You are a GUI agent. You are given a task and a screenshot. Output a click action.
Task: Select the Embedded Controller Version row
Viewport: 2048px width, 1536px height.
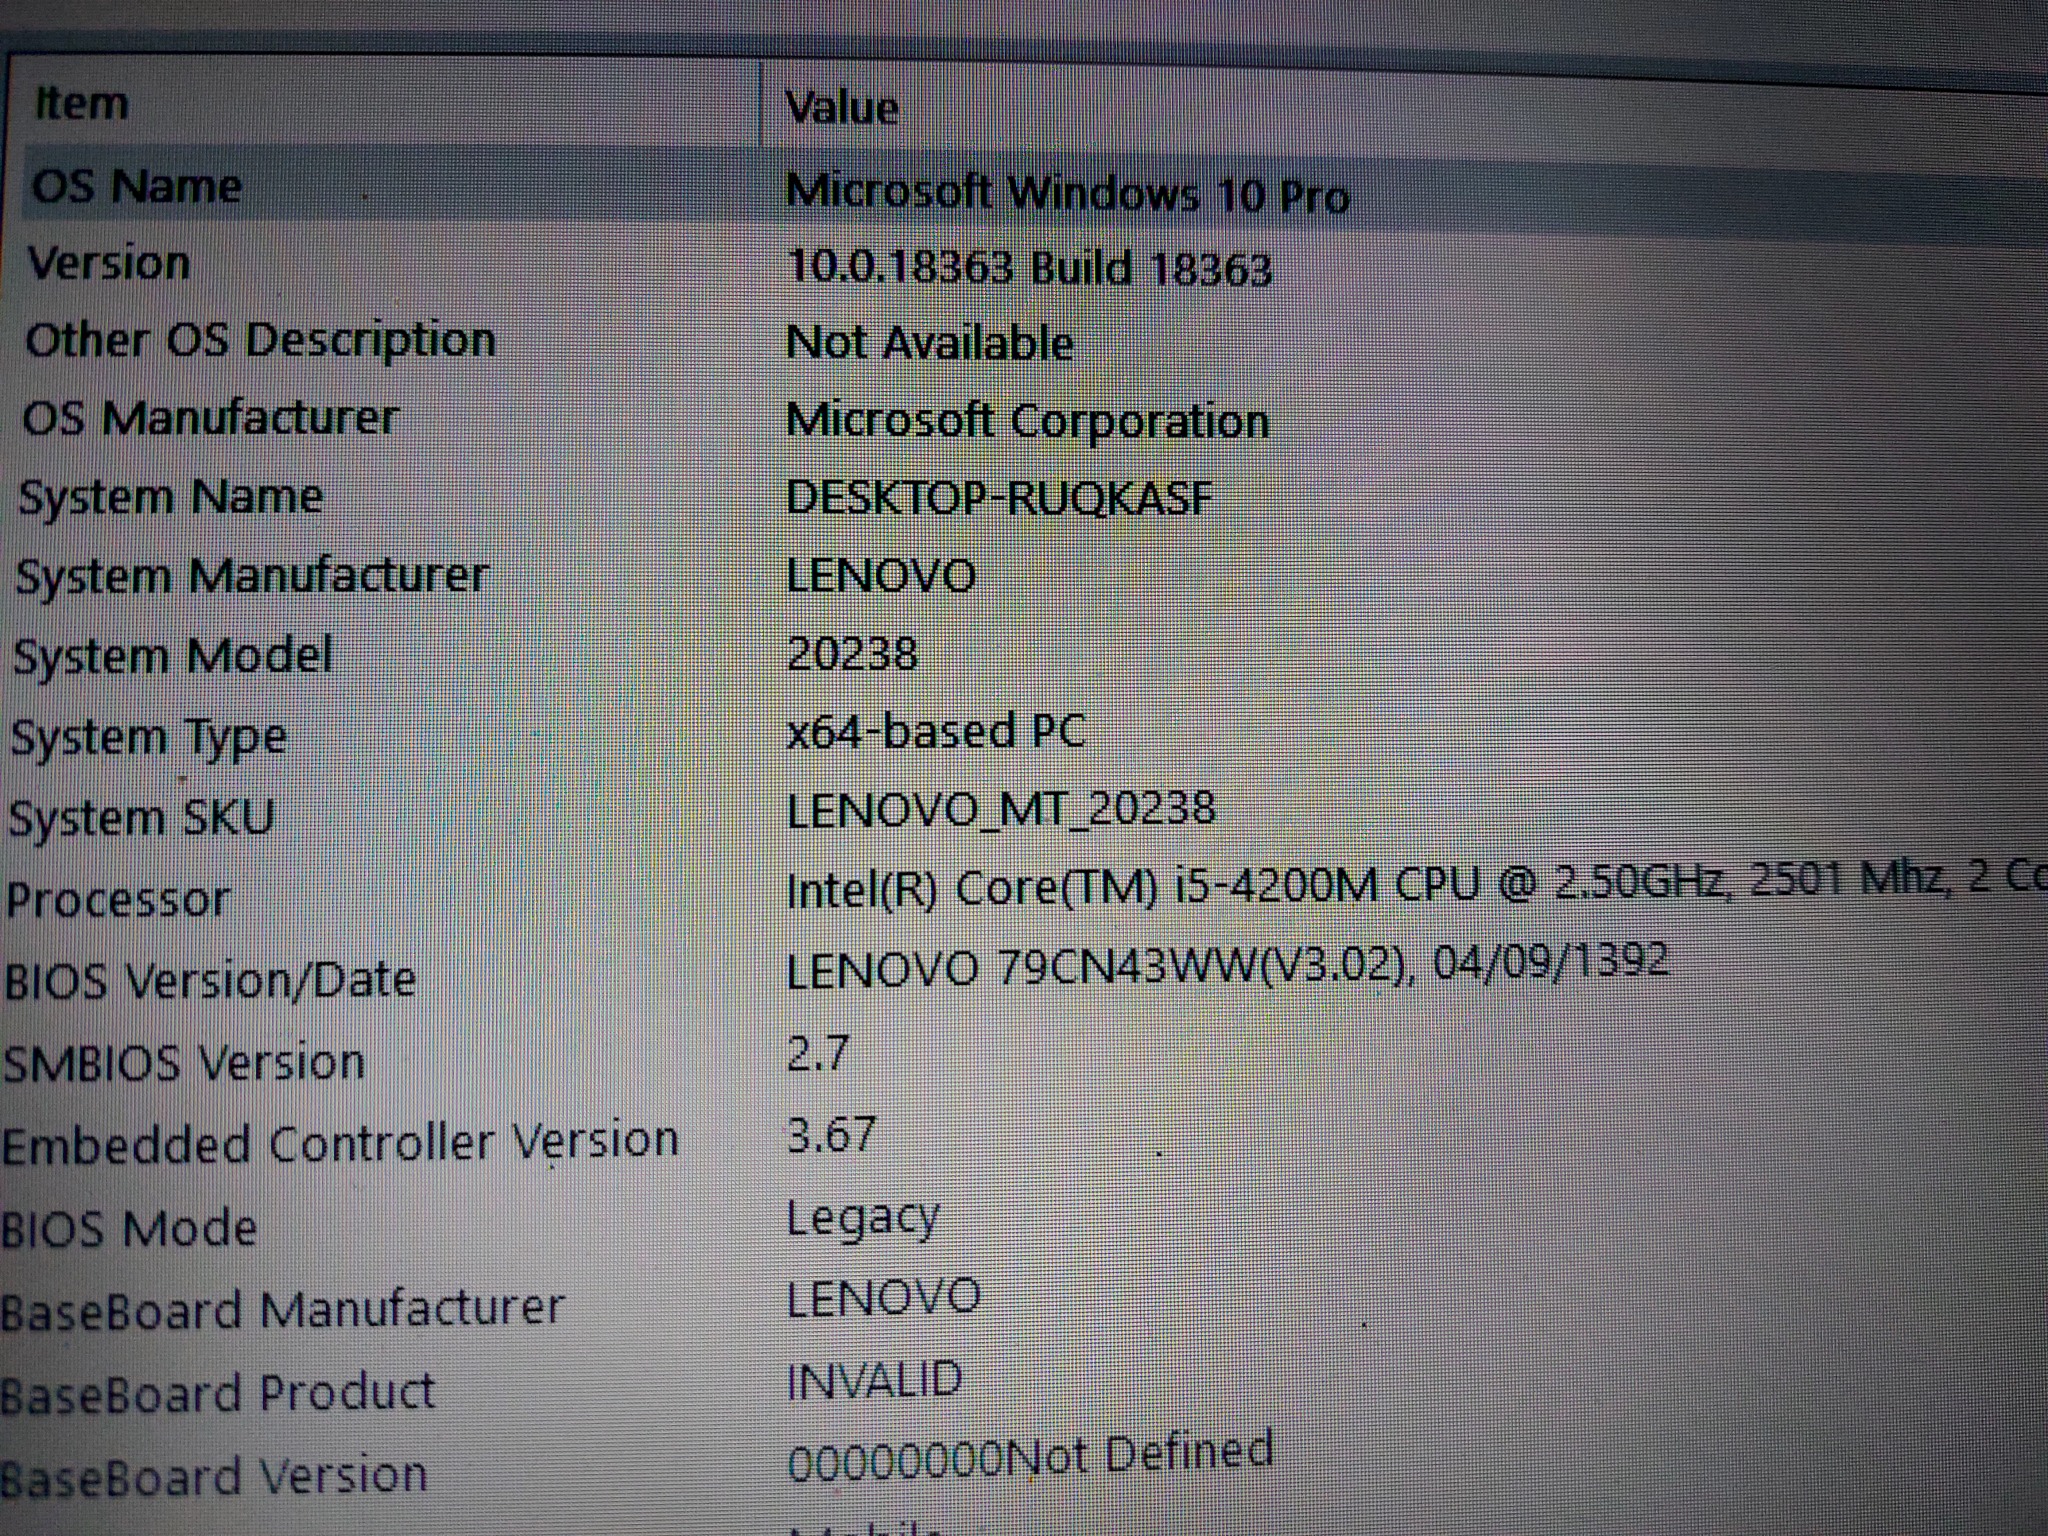point(340,1142)
